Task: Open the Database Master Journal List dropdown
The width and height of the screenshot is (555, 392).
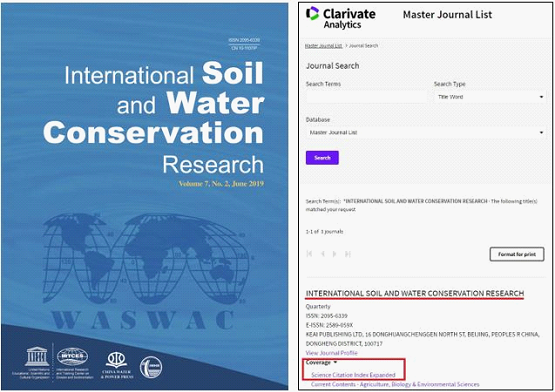Action: click(x=426, y=132)
